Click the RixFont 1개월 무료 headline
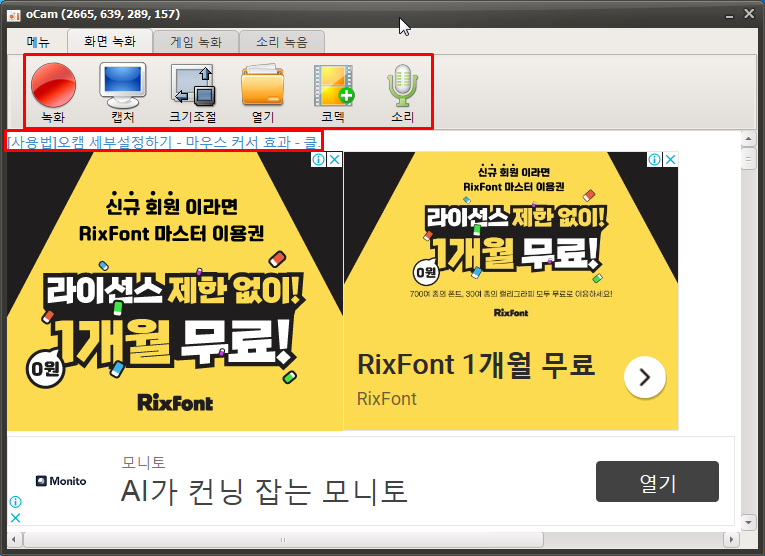 [x=476, y=364]
